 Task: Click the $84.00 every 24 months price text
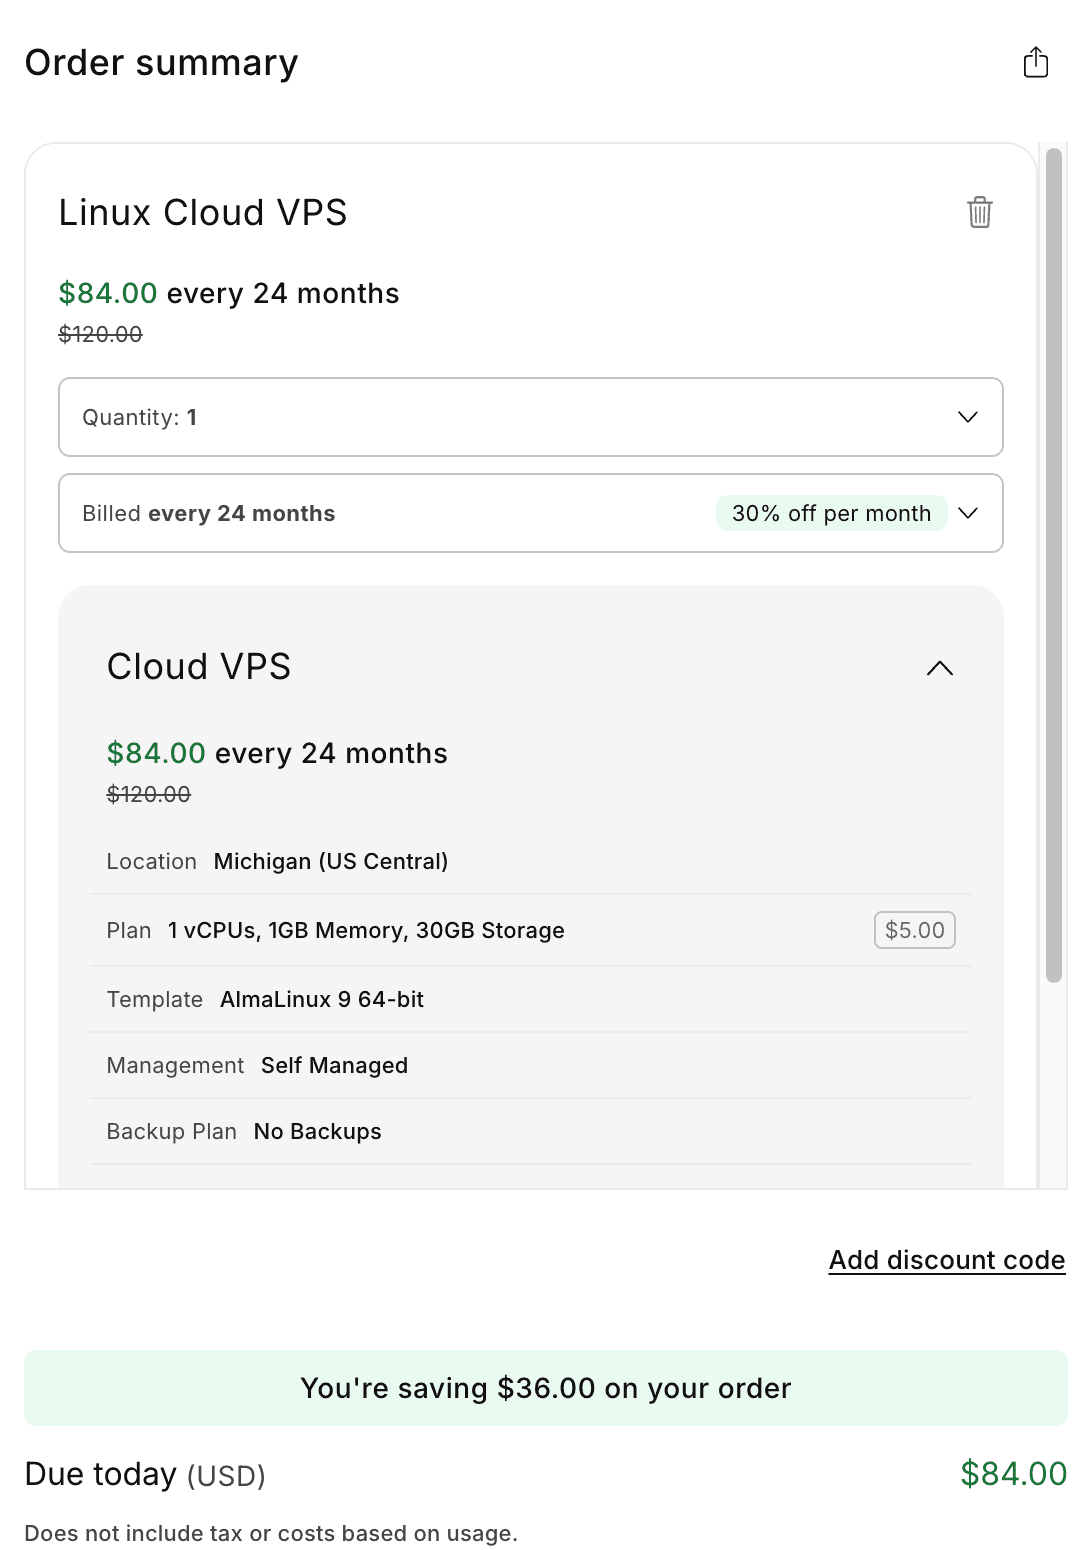tap(228, 293)
